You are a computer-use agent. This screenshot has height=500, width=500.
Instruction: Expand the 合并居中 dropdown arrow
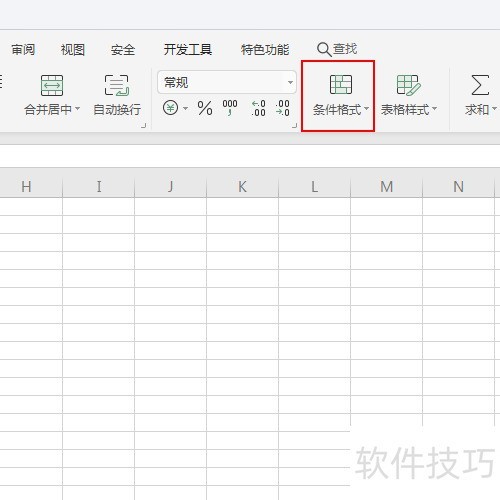pos(78,109)
